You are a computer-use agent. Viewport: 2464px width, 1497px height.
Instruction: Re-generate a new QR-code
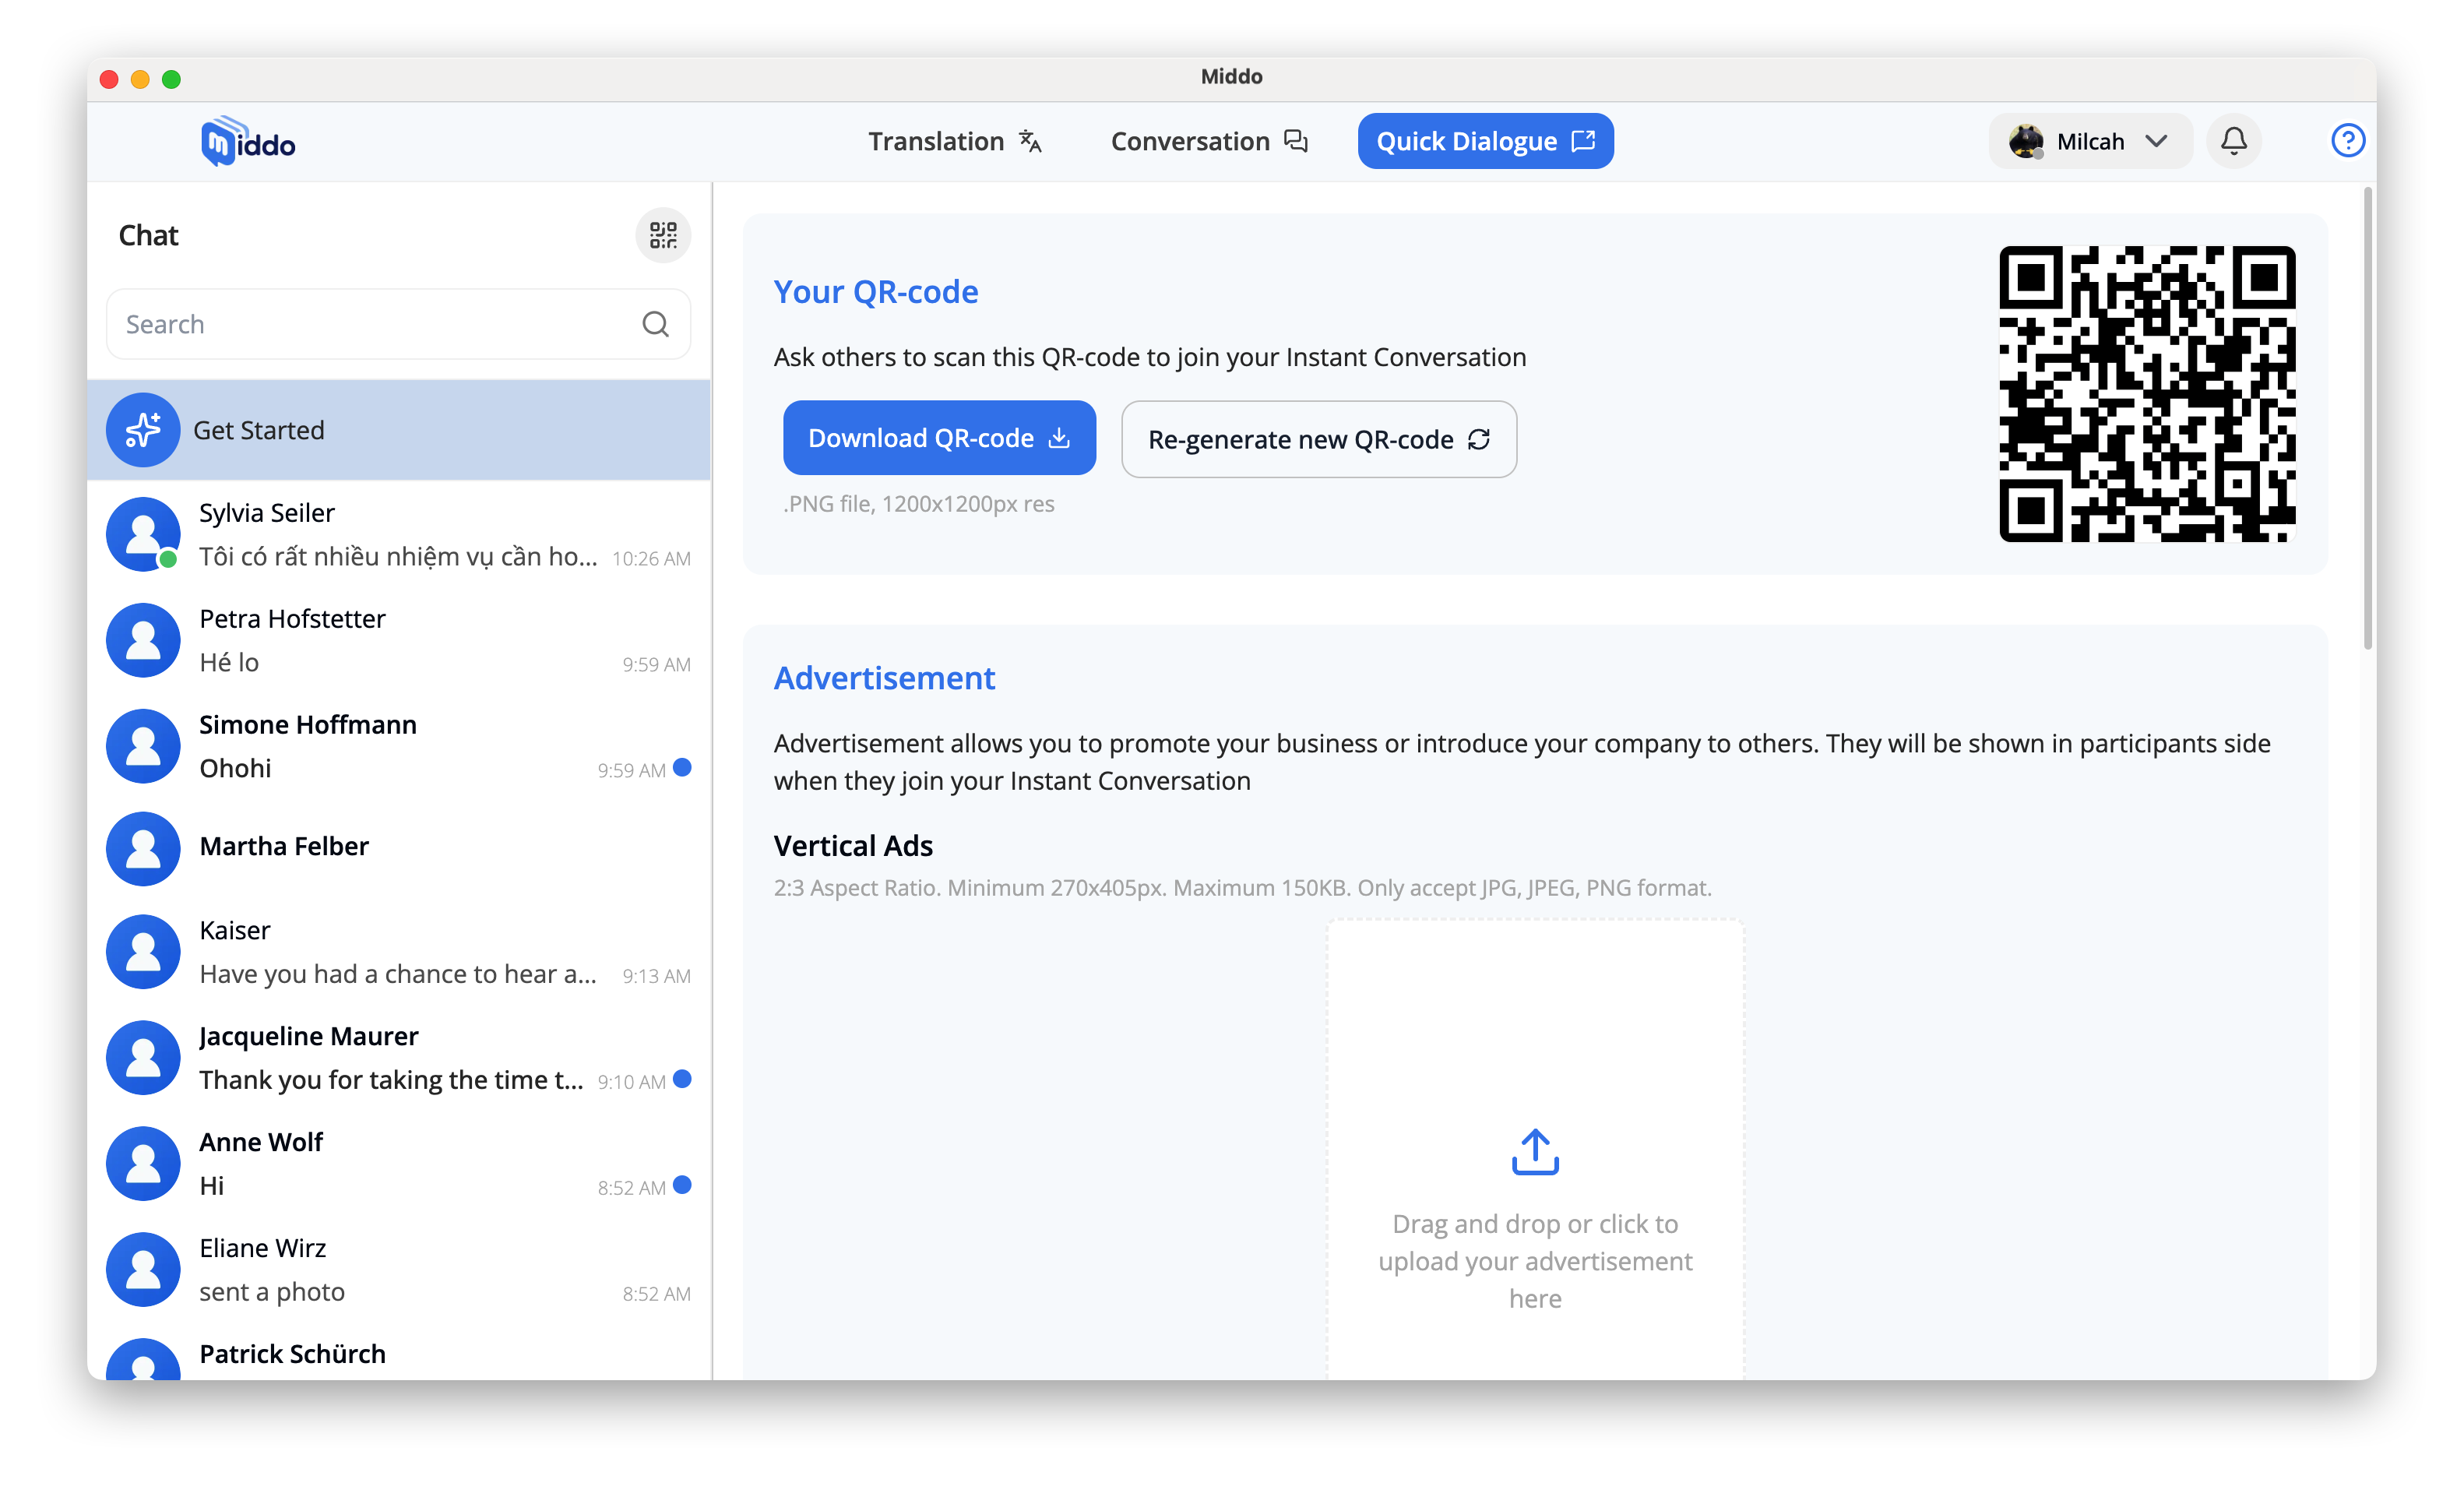tap(1318, 439)
